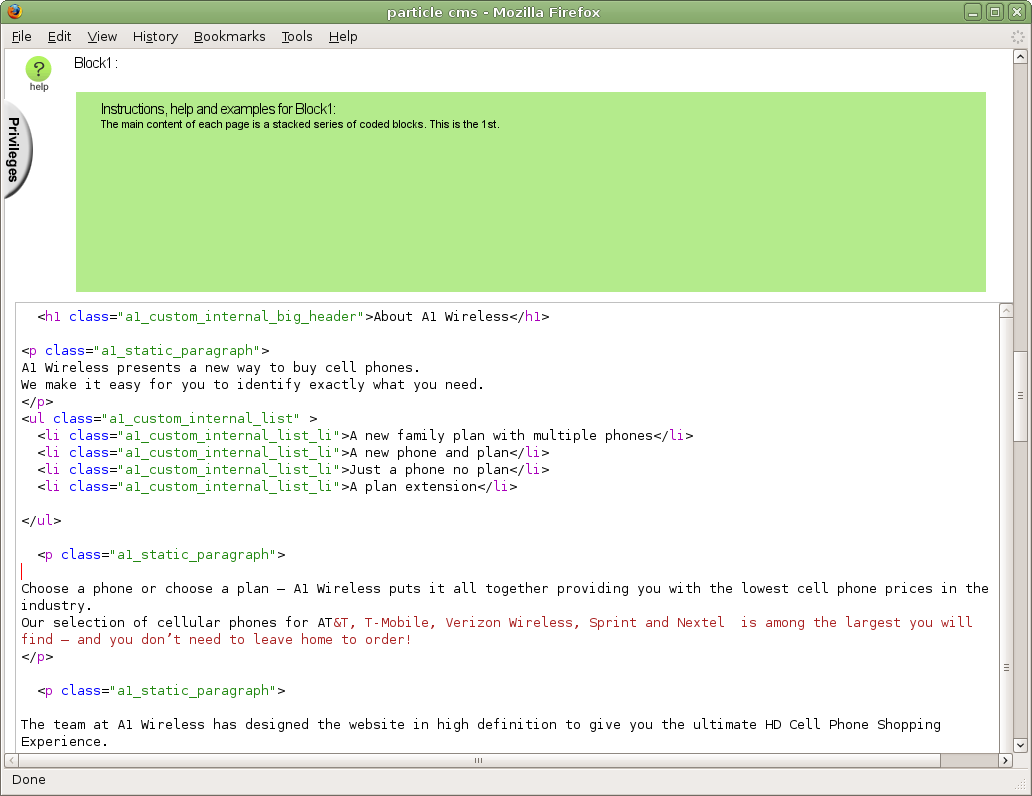Click the page scrollbar up arrow
This screenshot has height=796, width=1032.
(x=1020, y=56)
